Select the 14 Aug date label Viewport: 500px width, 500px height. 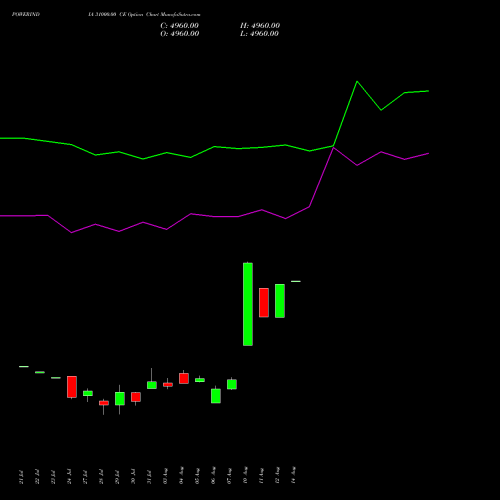293,476
